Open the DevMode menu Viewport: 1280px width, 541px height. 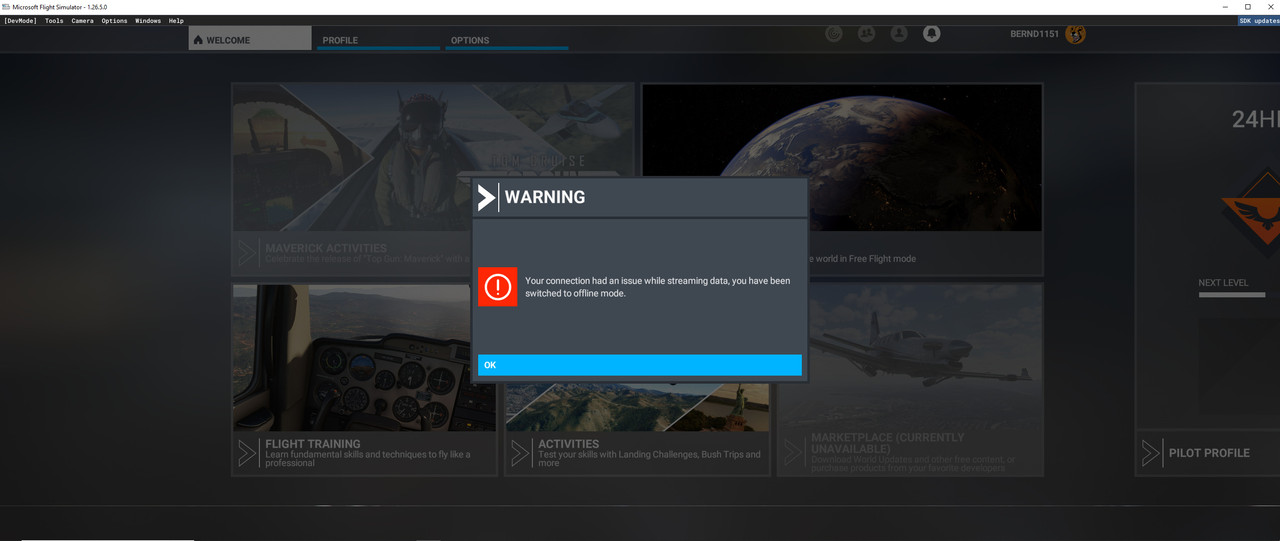point(20,21)
